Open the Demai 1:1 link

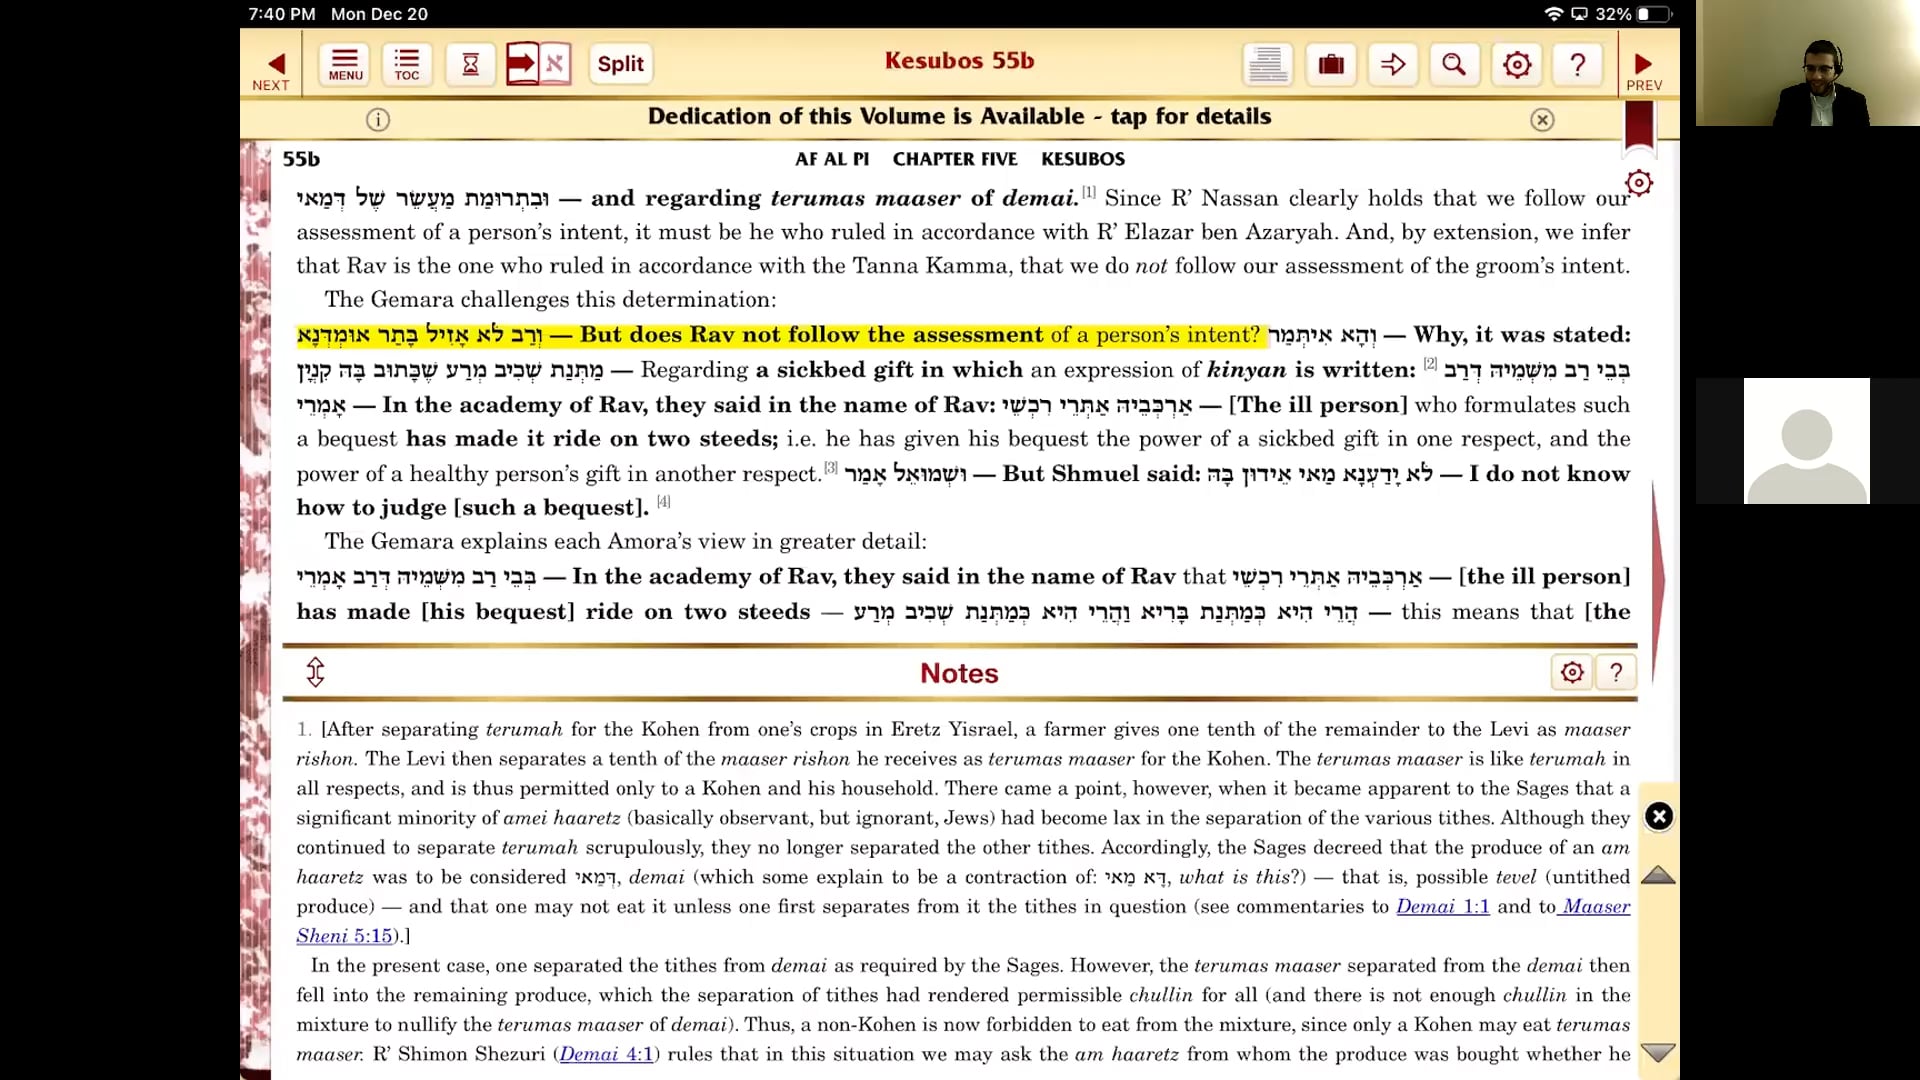[1442, 906]
